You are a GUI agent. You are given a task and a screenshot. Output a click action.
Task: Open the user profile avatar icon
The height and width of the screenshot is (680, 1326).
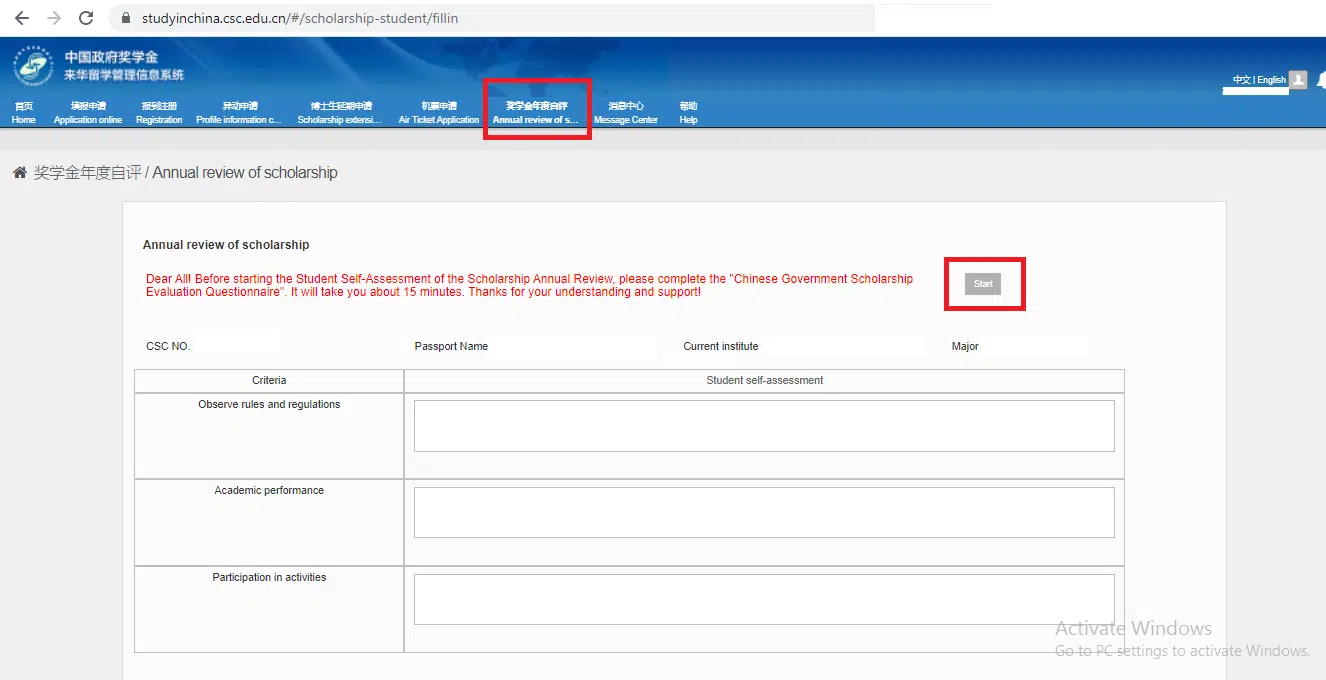1298,80
